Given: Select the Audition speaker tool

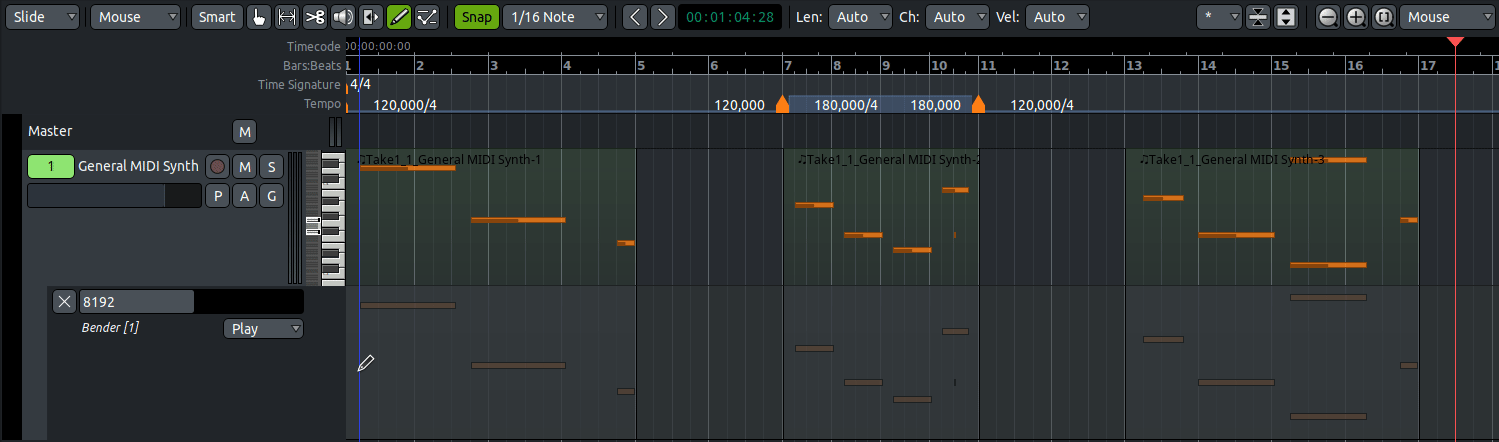Looking at the screenshot, I should (x=343, y=17).
